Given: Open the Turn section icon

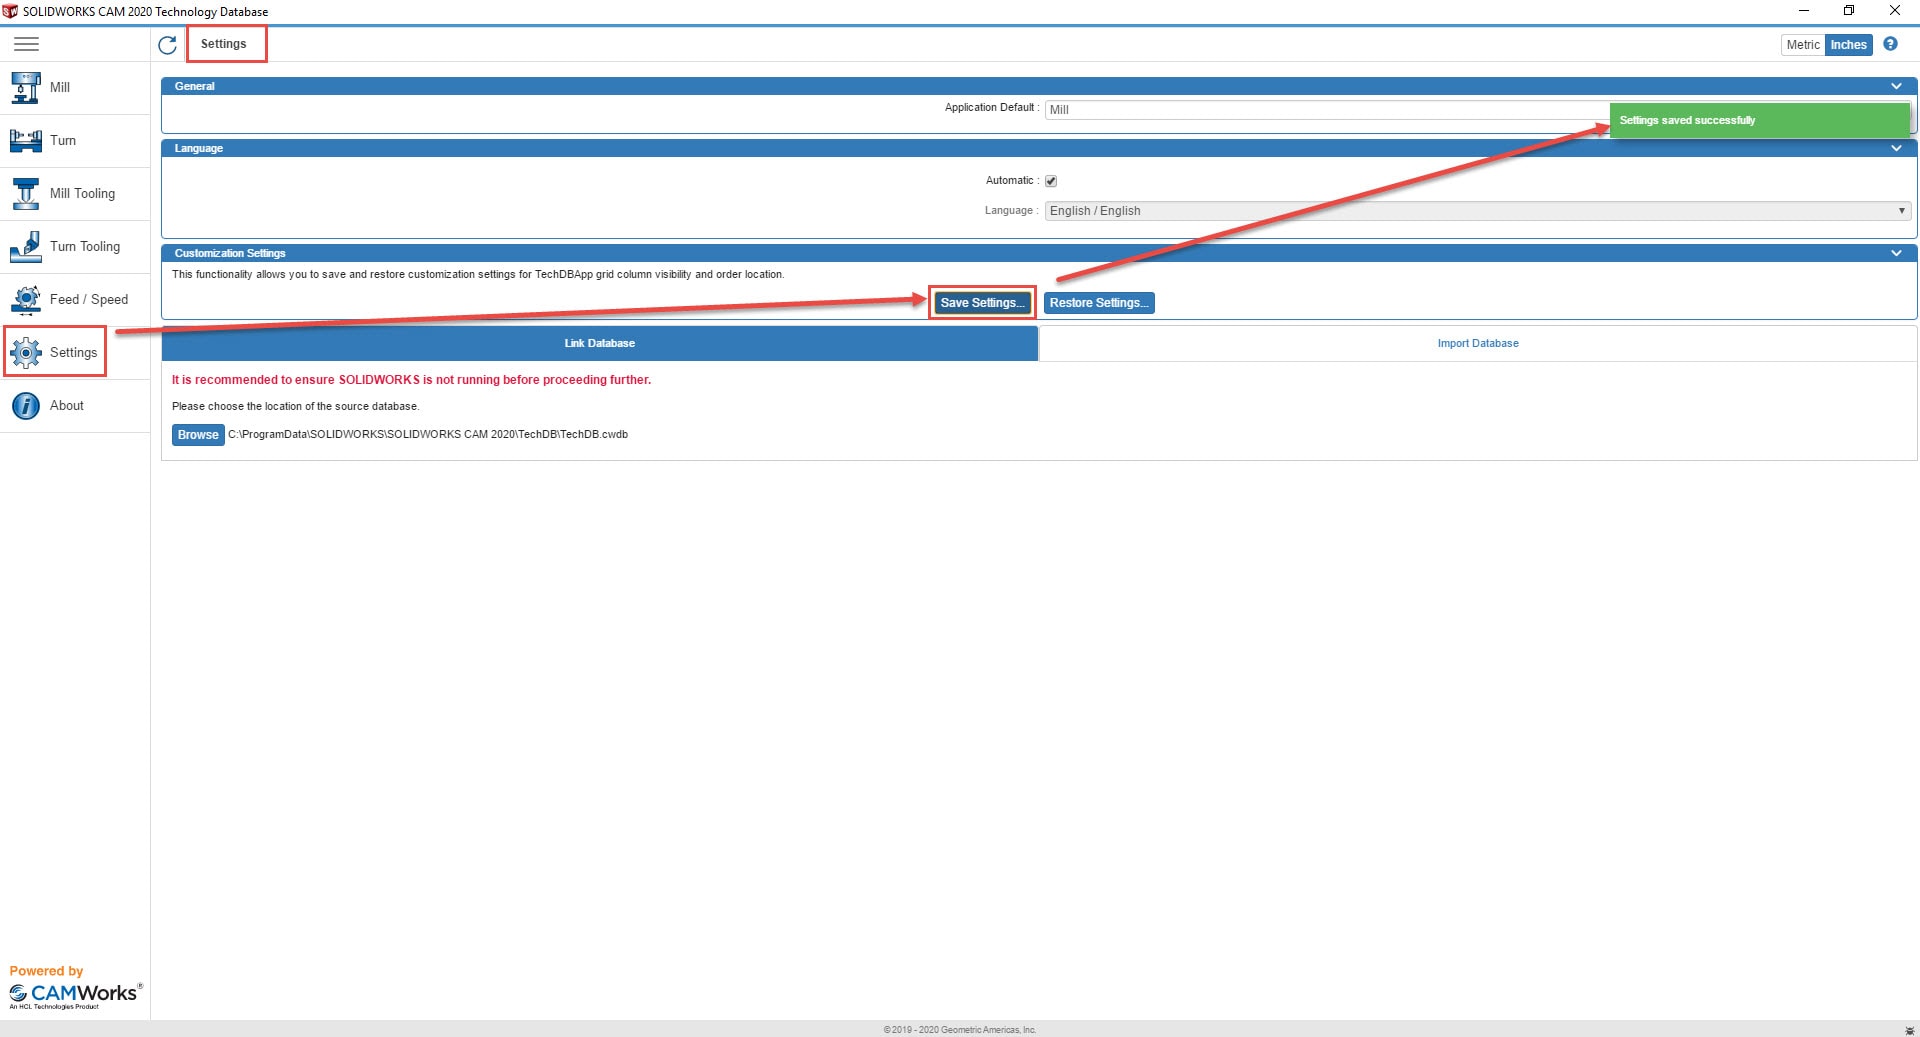Looking at the screenshot, I should click(x=25, y=141).
